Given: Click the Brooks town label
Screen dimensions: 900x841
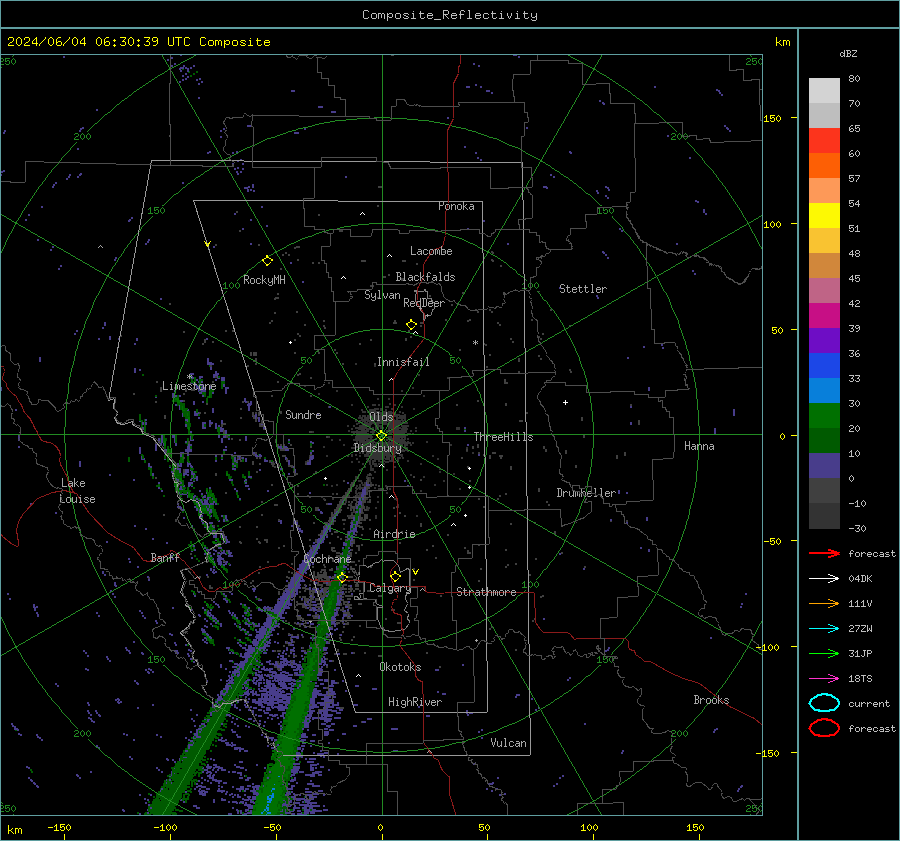Looking at the screenshot, I should (711, 700).
